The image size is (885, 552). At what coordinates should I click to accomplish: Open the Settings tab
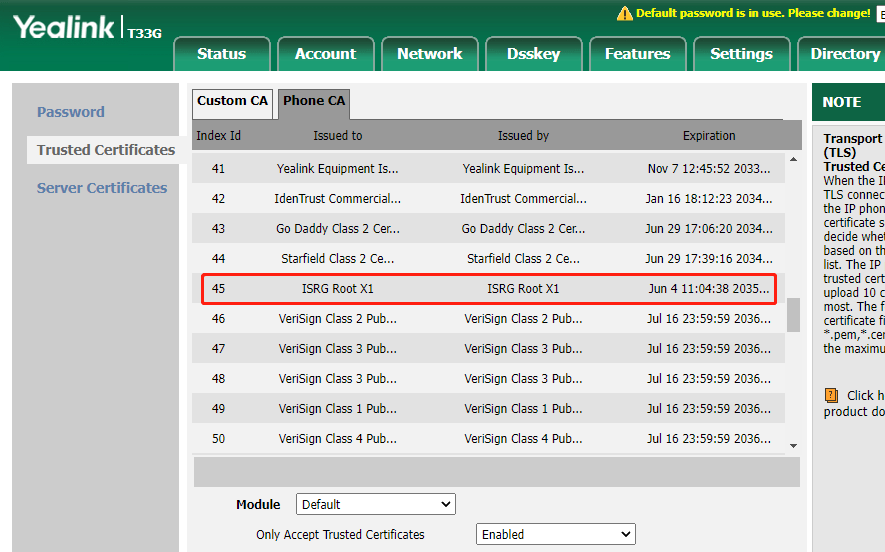tap(741, 54)
